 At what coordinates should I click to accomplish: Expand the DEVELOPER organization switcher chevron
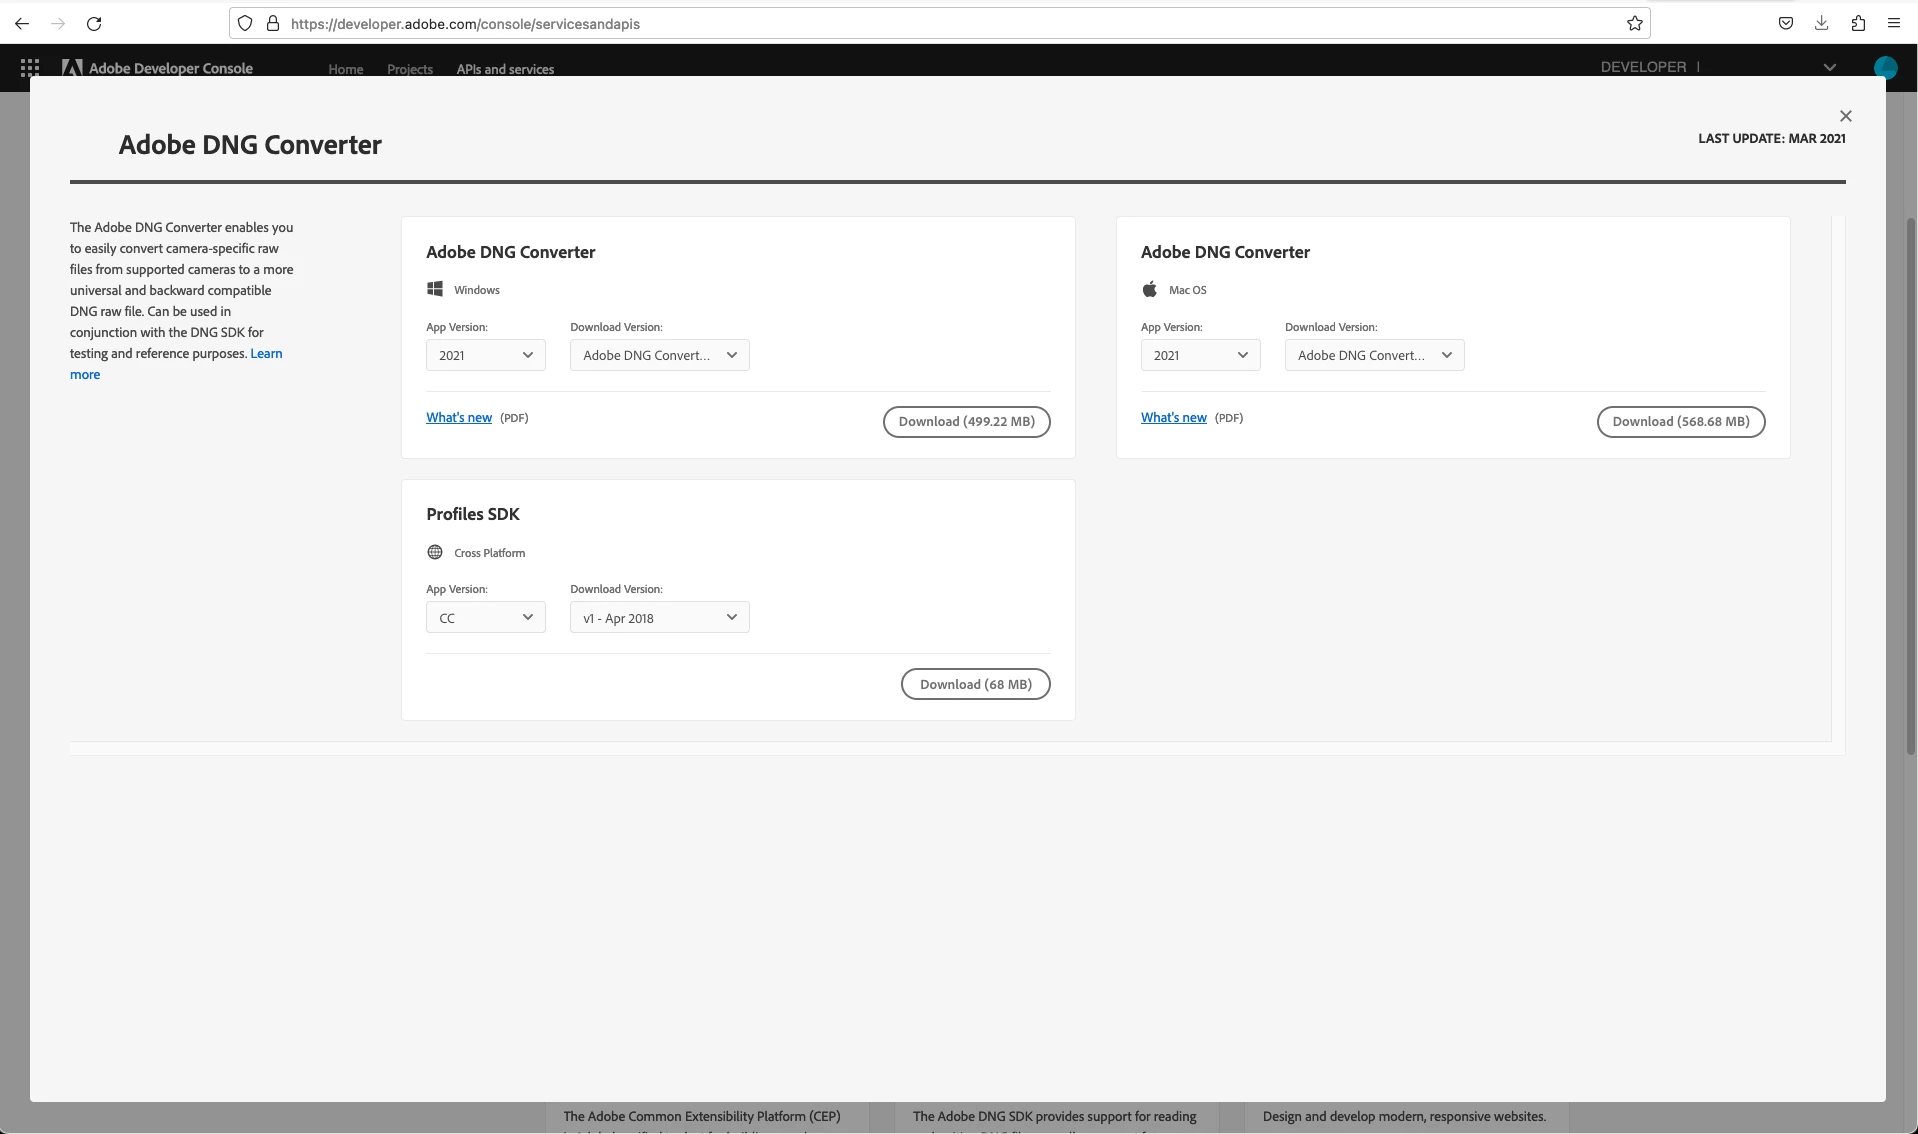[x=1829, y=68]
